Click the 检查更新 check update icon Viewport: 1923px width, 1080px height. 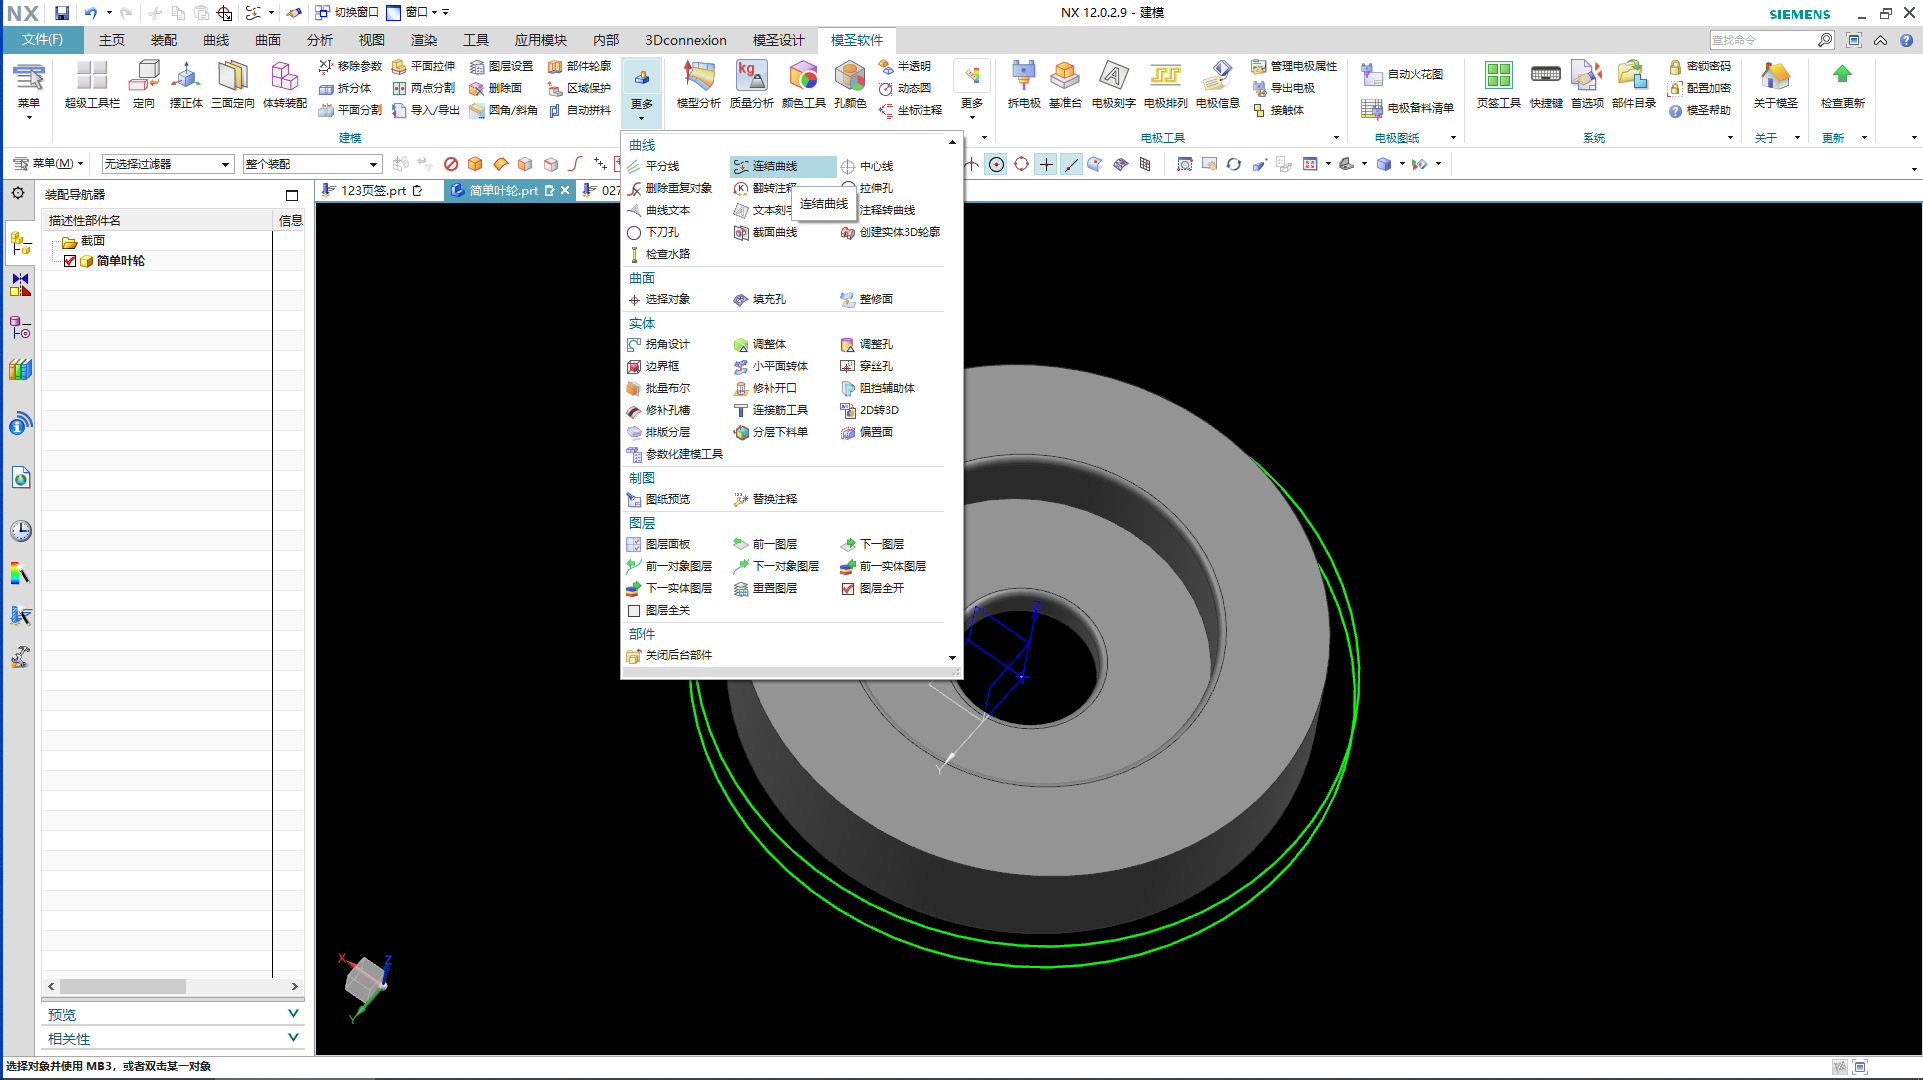coord(1842,84)
